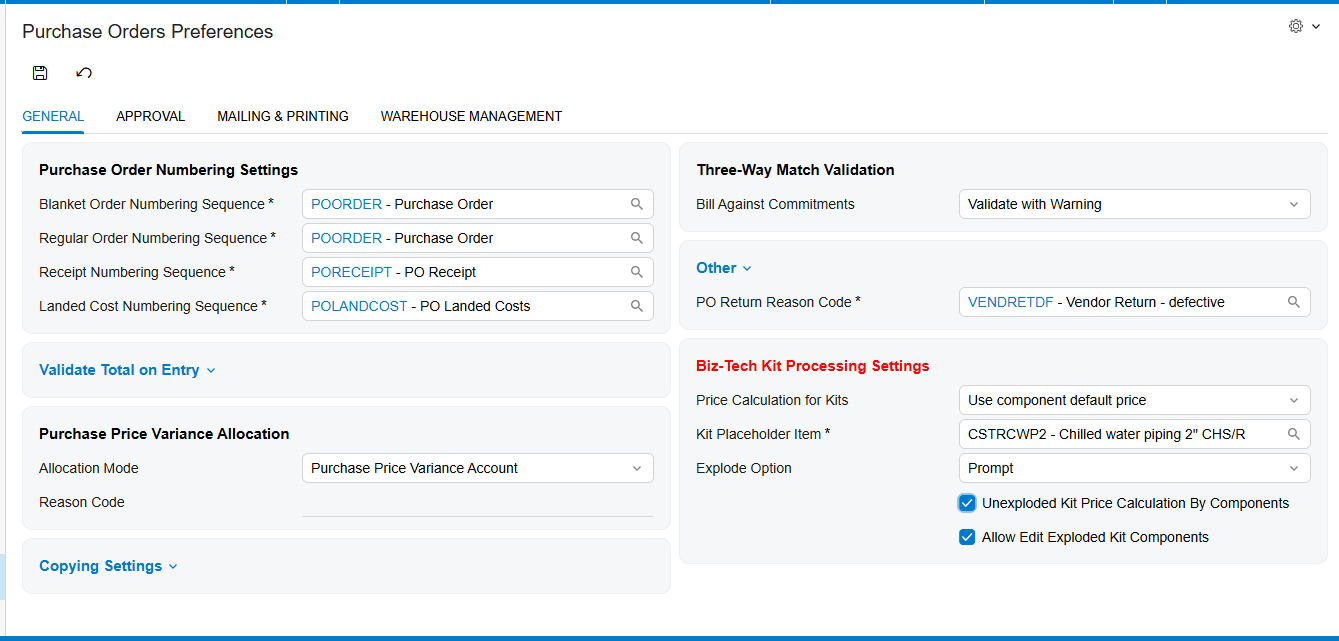Image resolution: width=1339 pixels, height=641 pixels.
Task: Click the Purchase Price Variance Allocation heading
Action: [164, 434]
